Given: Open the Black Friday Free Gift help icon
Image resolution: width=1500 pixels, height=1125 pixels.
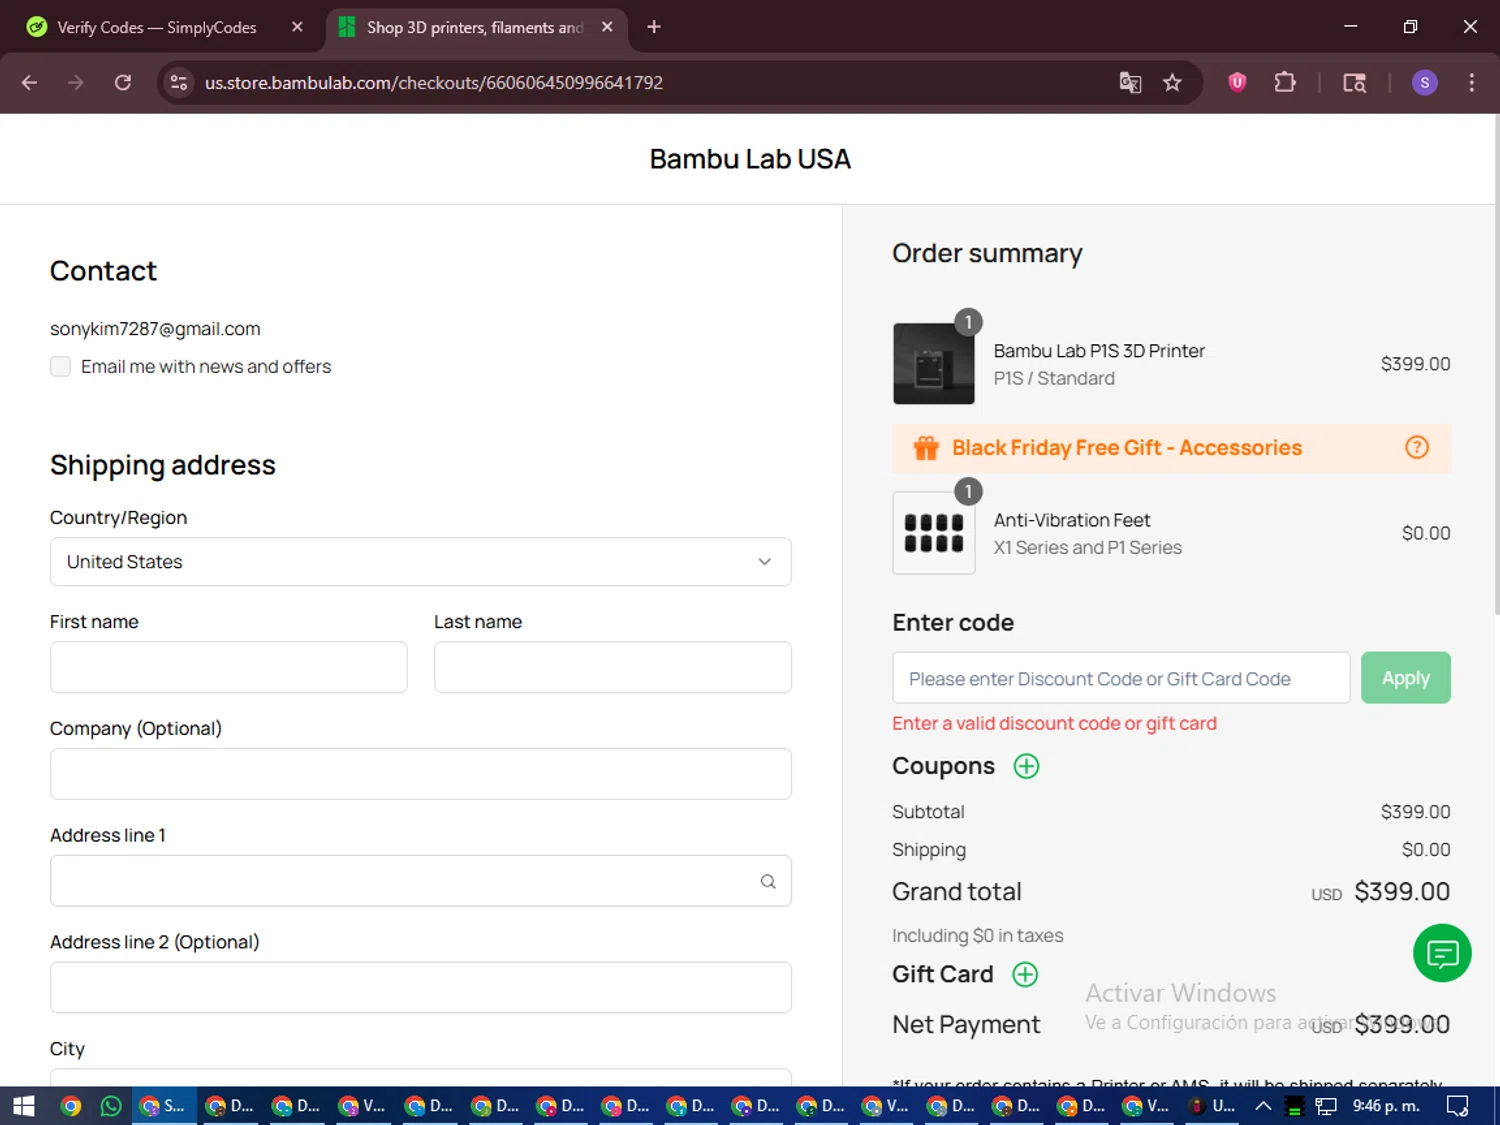Looking at the screenshot, I should click(1417, 447).
